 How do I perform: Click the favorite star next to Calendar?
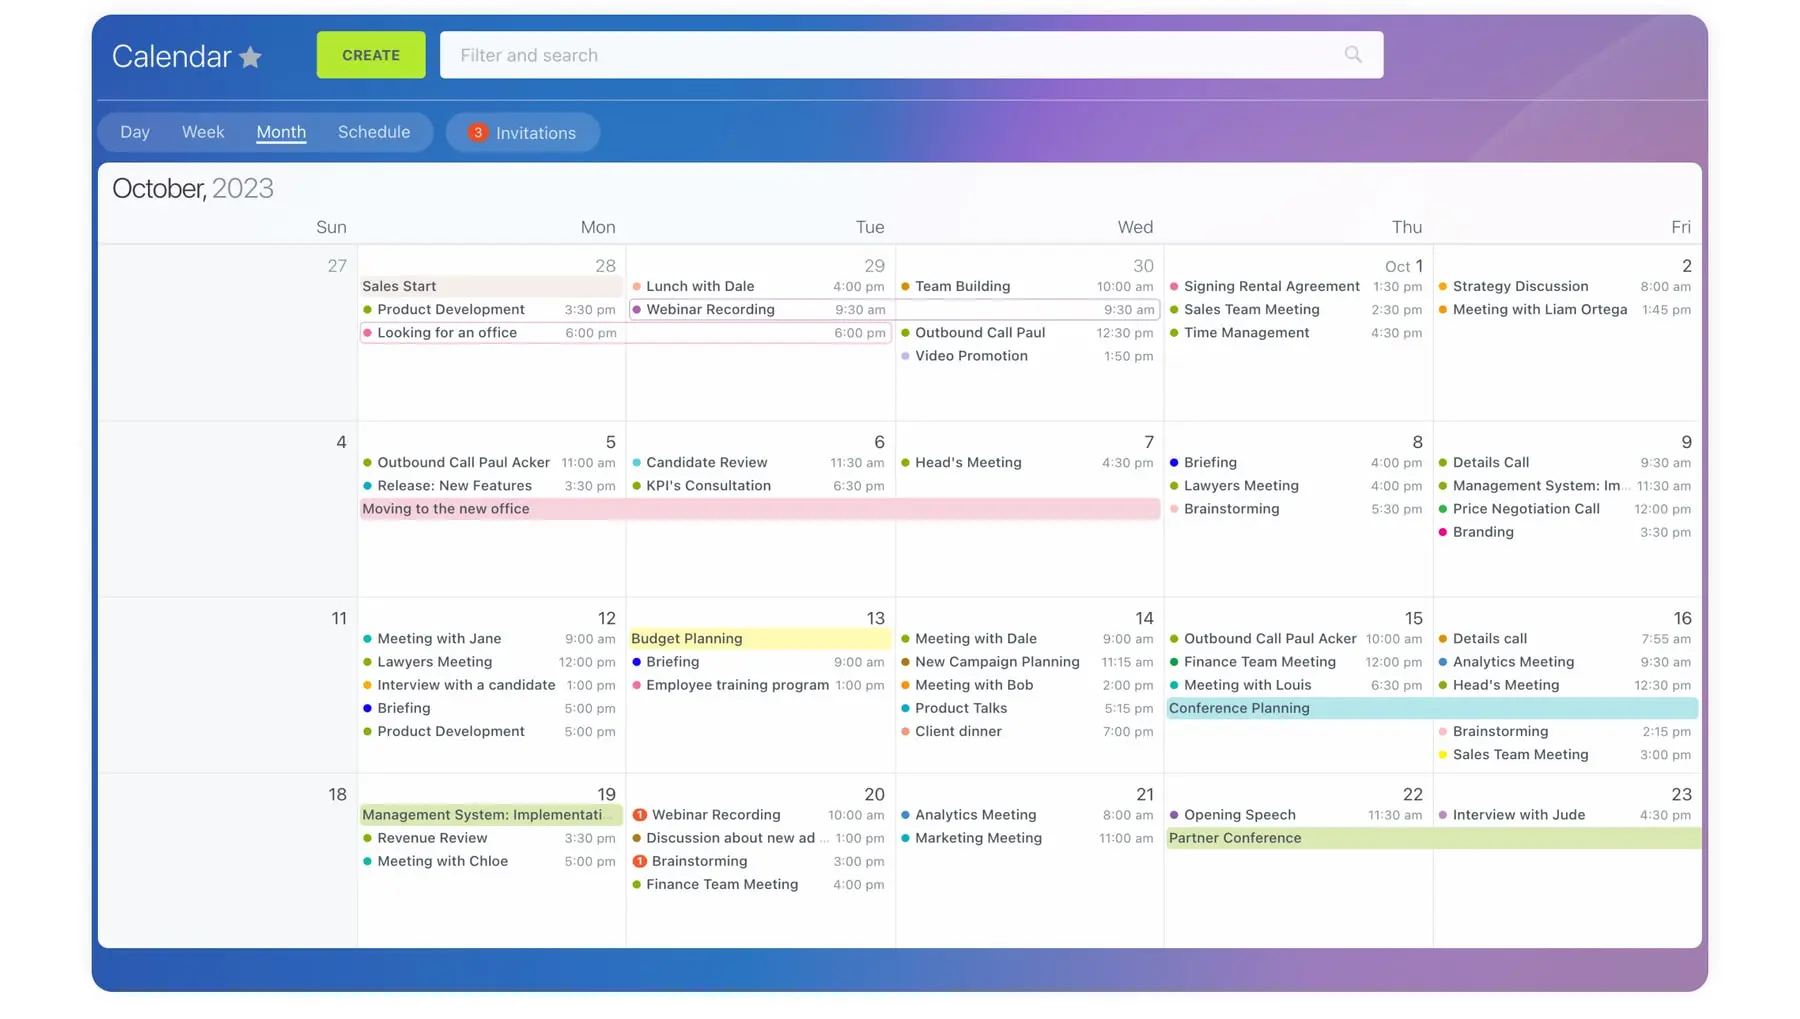pyautogui.click(x=251, y=57)
